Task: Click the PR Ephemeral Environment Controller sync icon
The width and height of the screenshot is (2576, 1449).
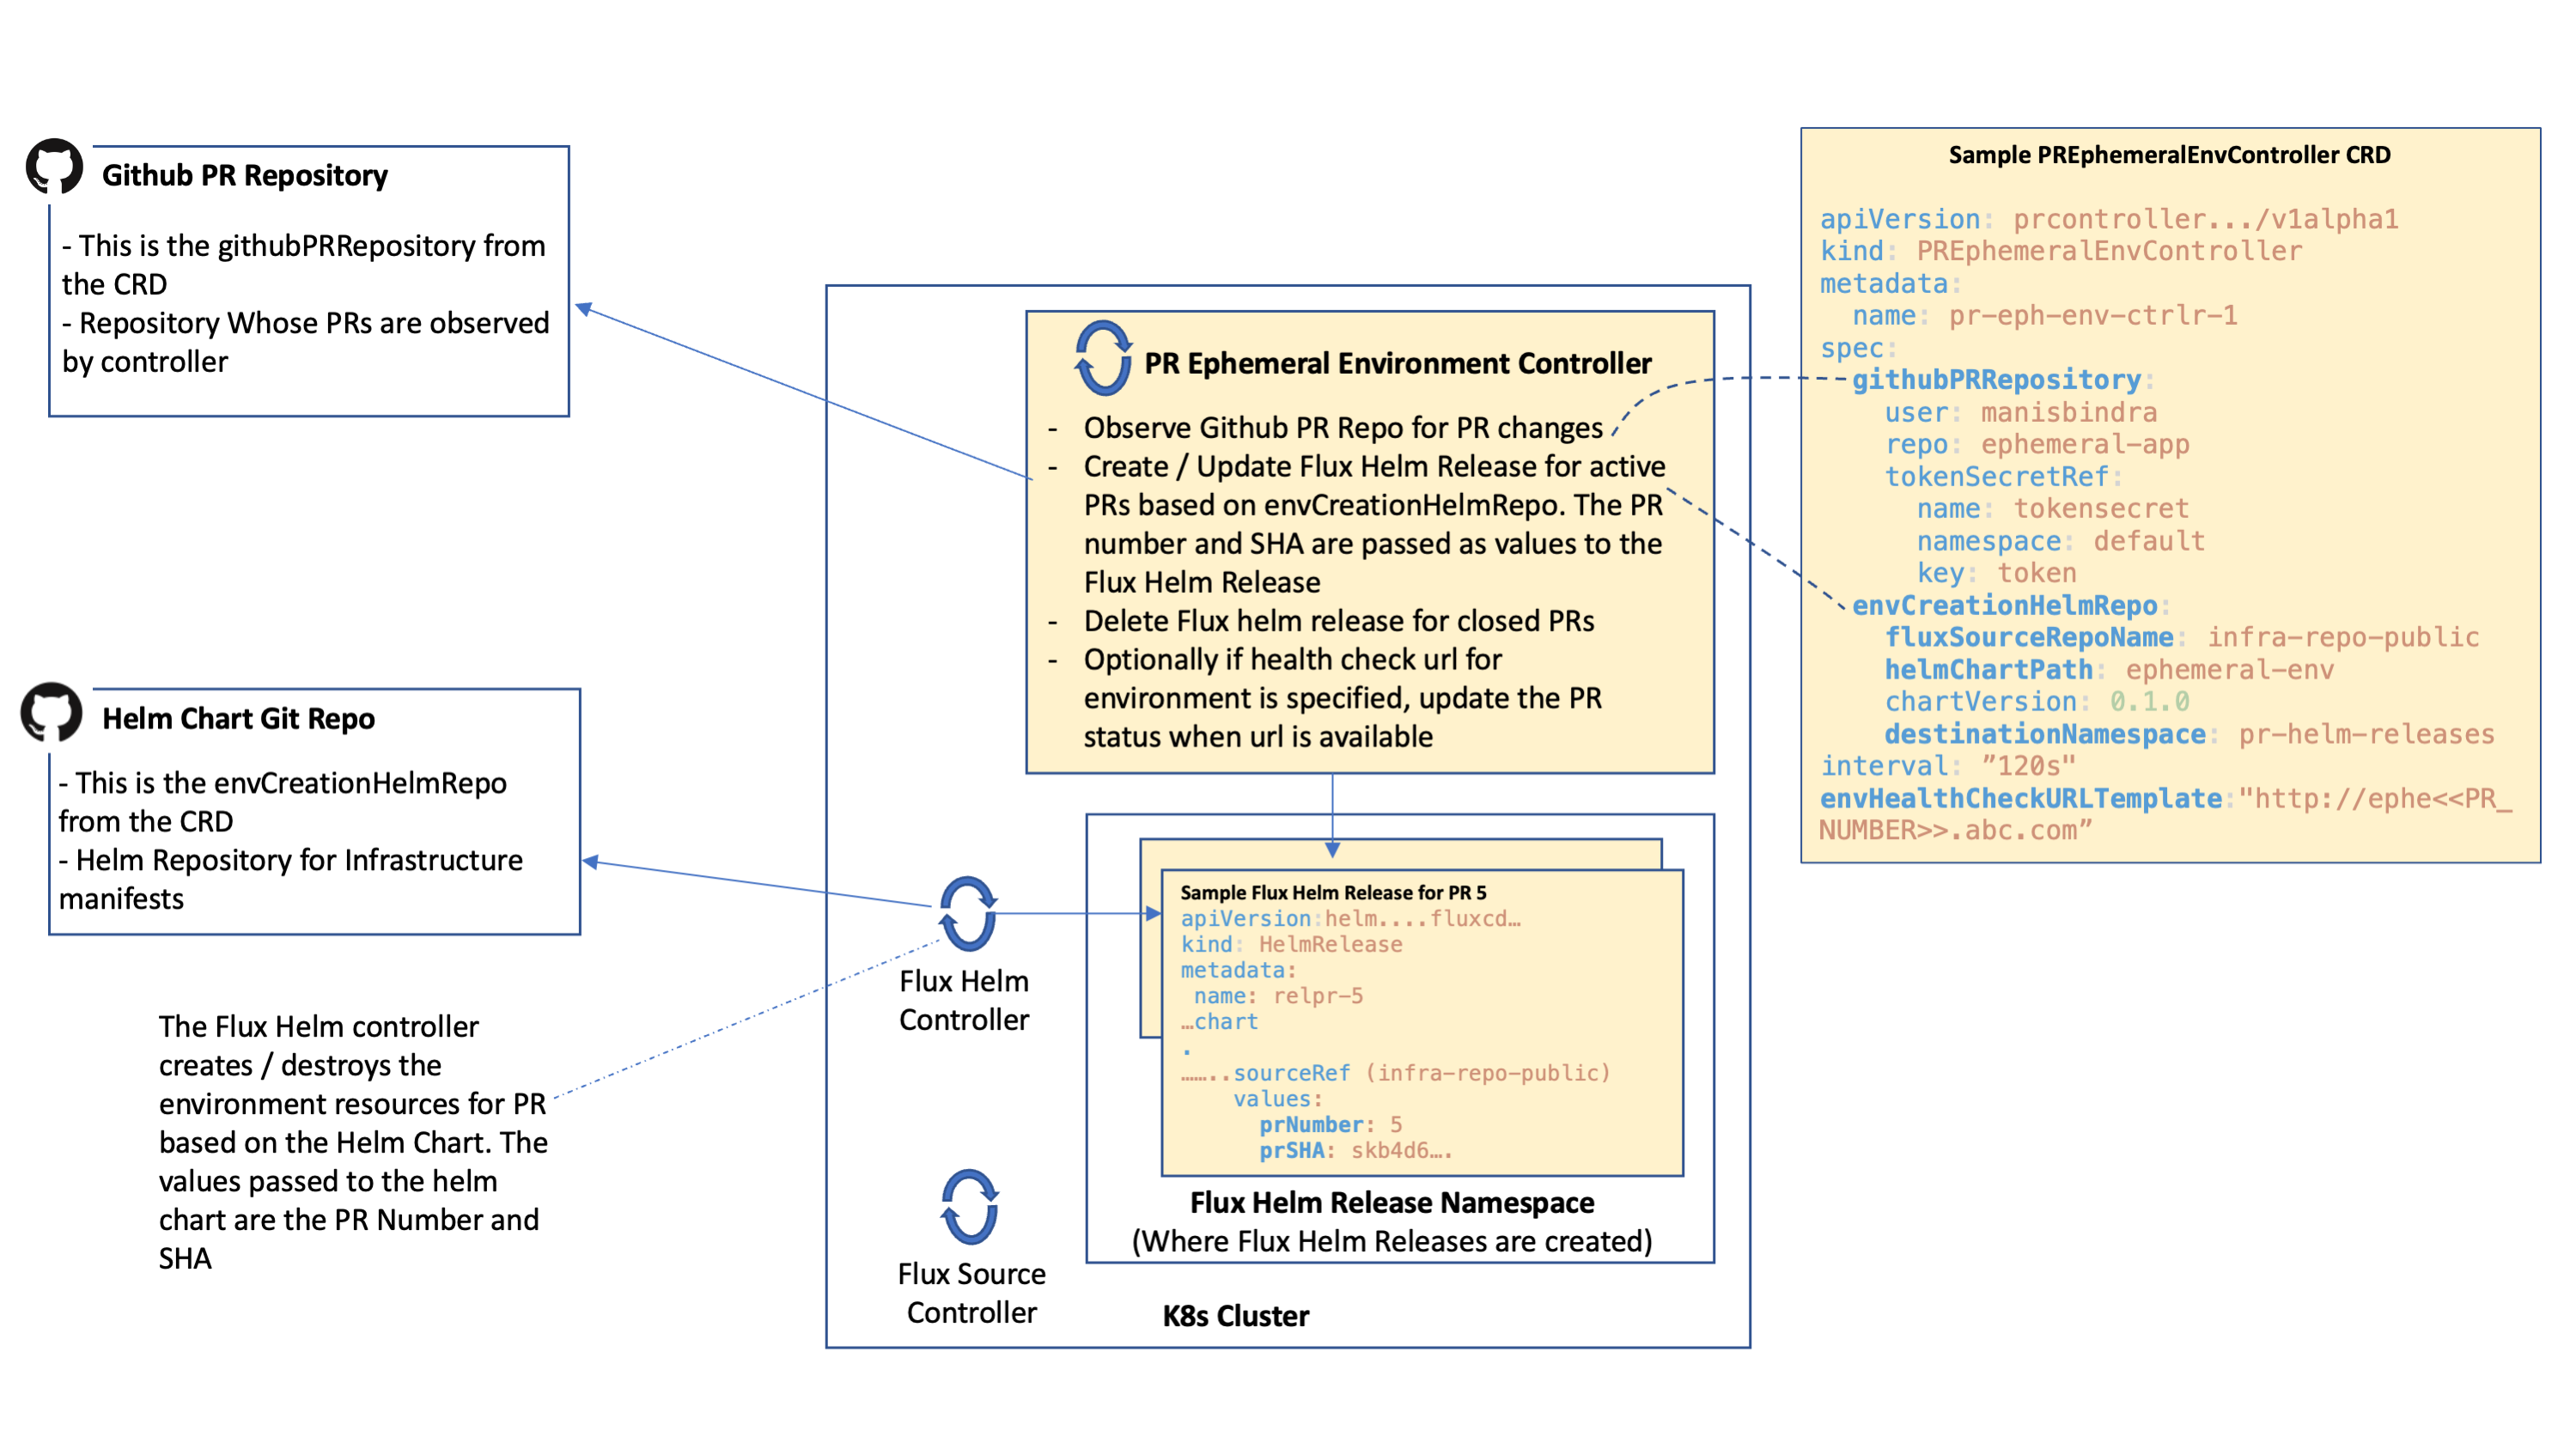Action: (1103, 358)
